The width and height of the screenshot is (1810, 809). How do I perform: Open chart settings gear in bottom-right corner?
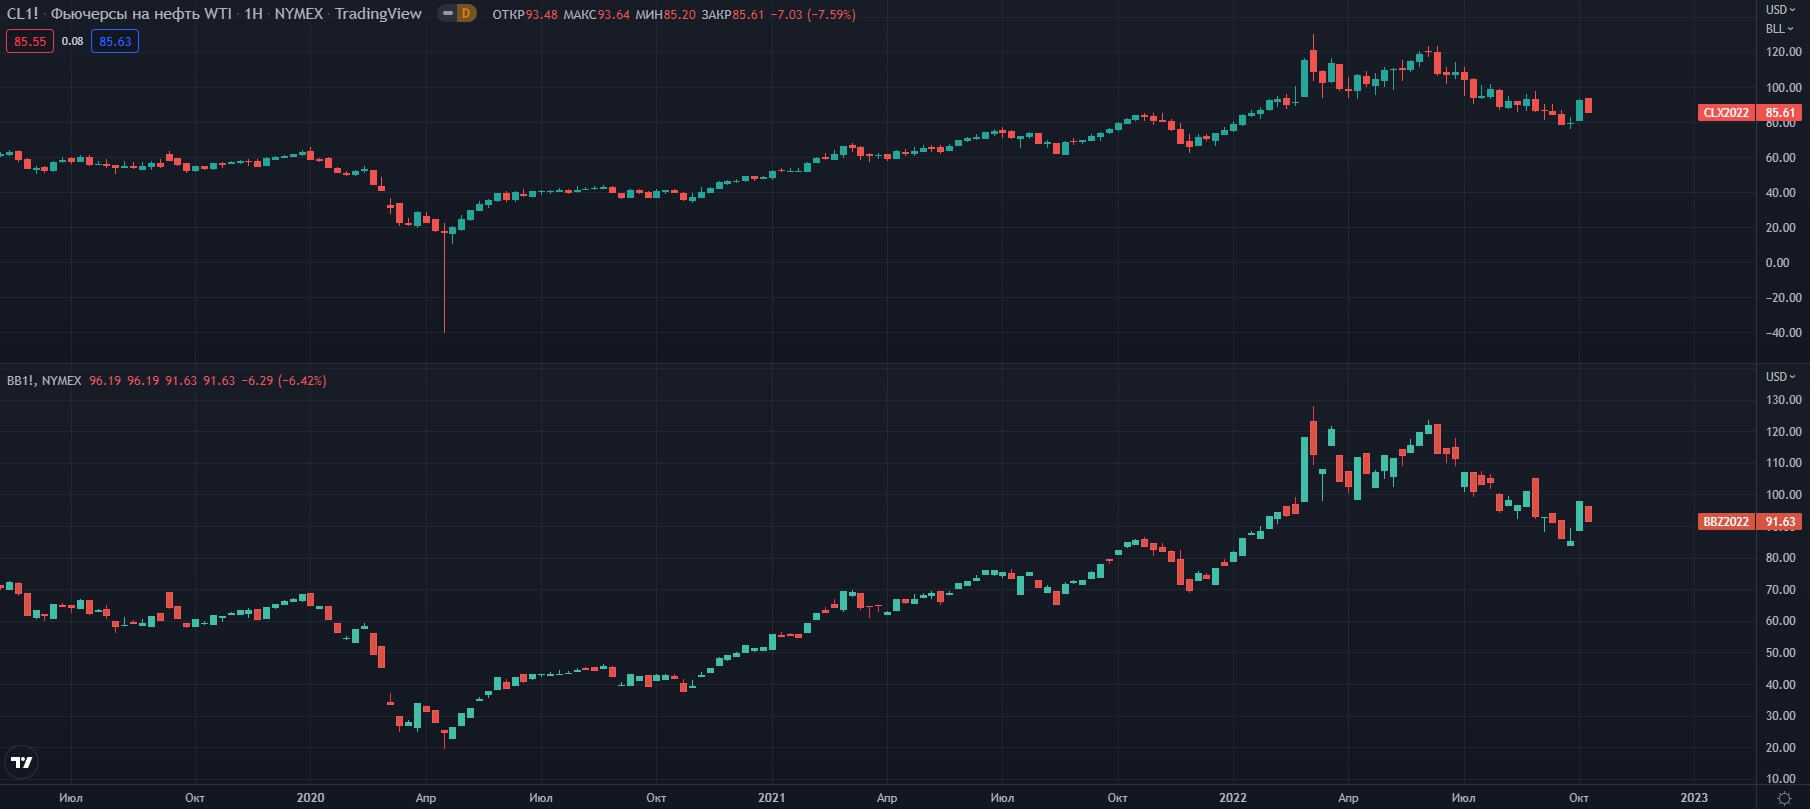(x=1785, y=798)
